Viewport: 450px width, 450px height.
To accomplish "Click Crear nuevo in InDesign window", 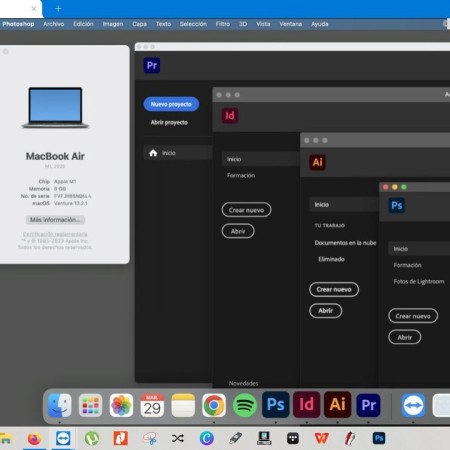I will click(x=246, y=210).
